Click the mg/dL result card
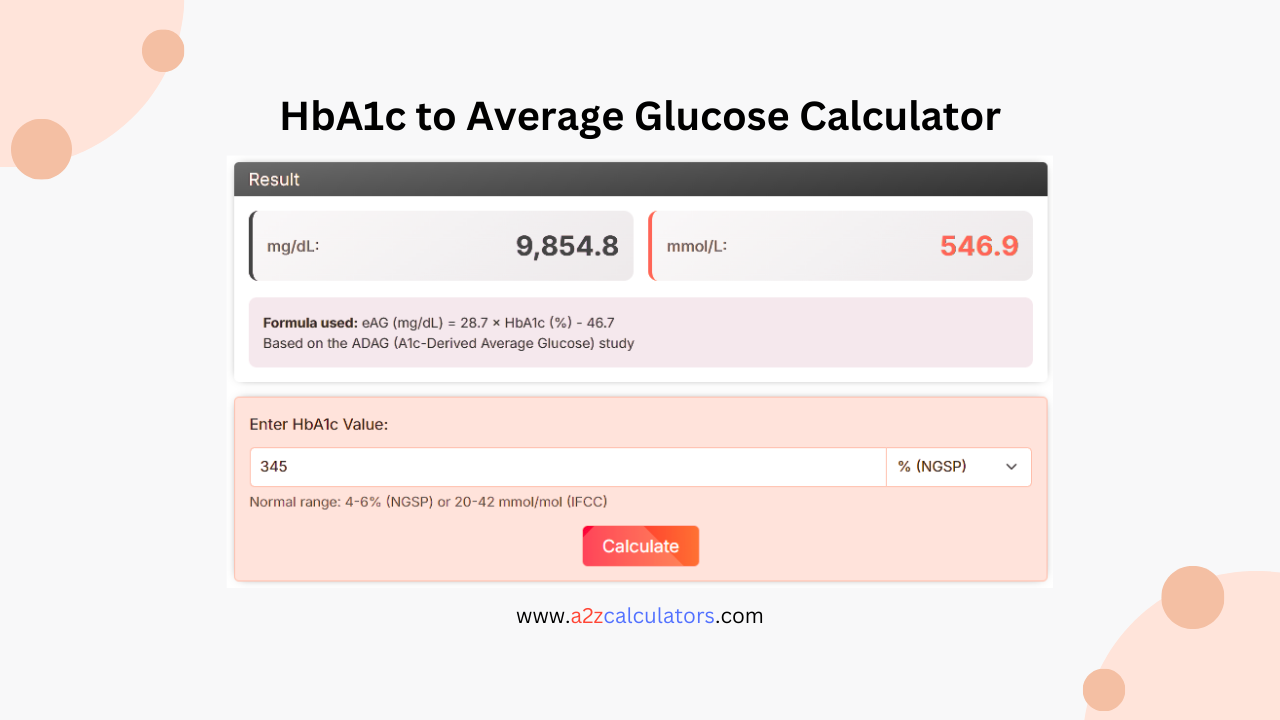 click(441, 245)
